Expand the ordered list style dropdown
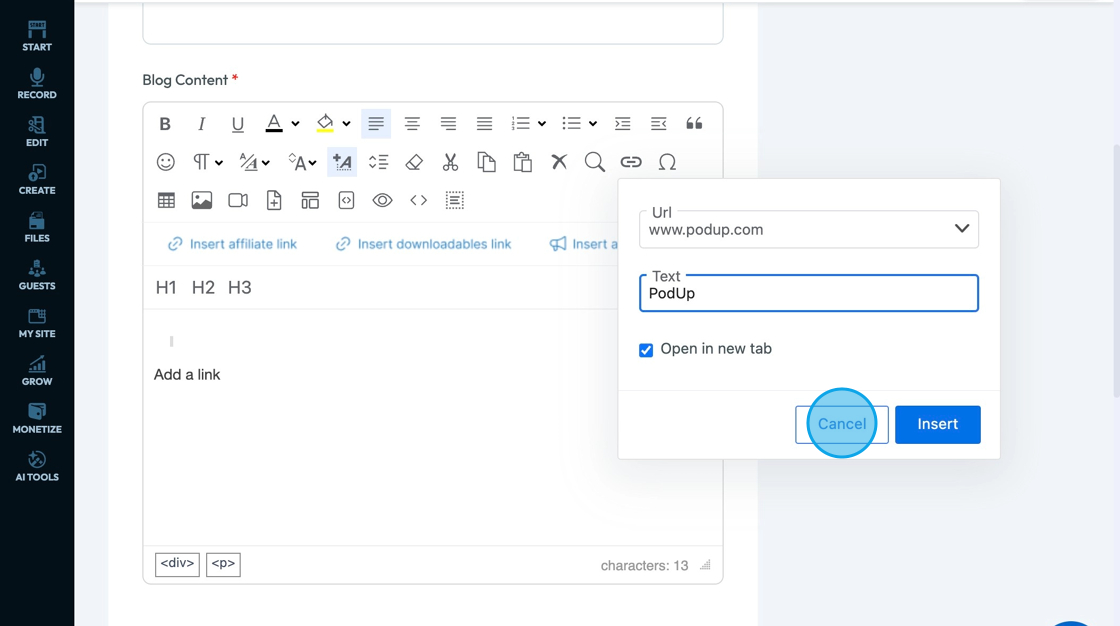The width and height of the screenshot is (1120, 626). (542, 124)
